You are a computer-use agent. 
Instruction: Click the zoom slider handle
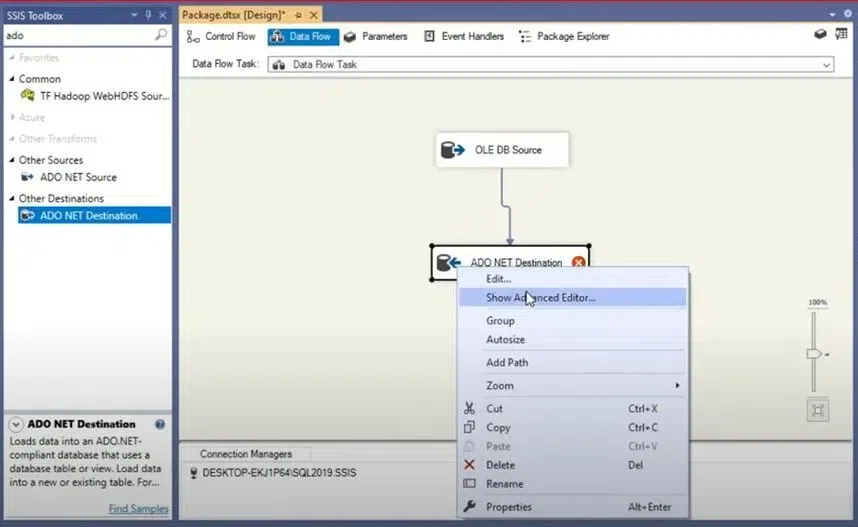coord(814,354)
